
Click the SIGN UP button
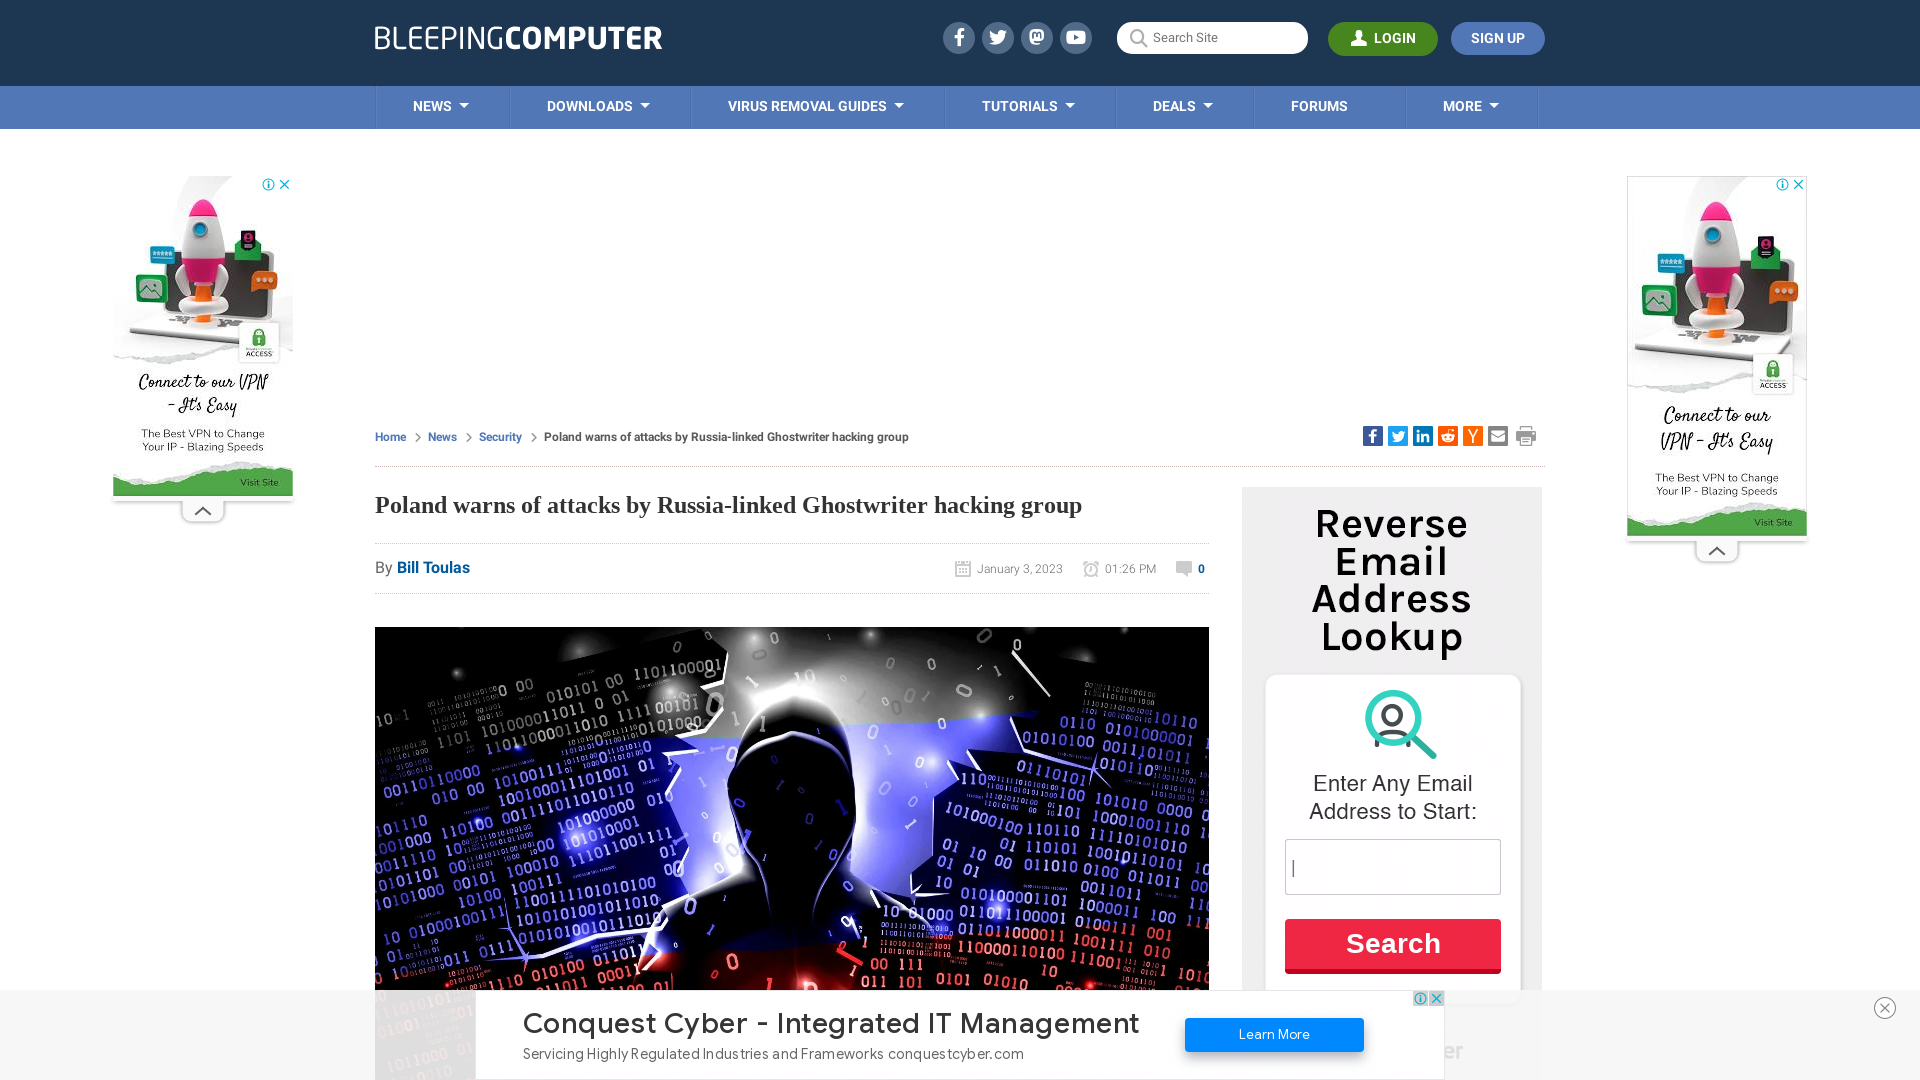click(1497, 38)
